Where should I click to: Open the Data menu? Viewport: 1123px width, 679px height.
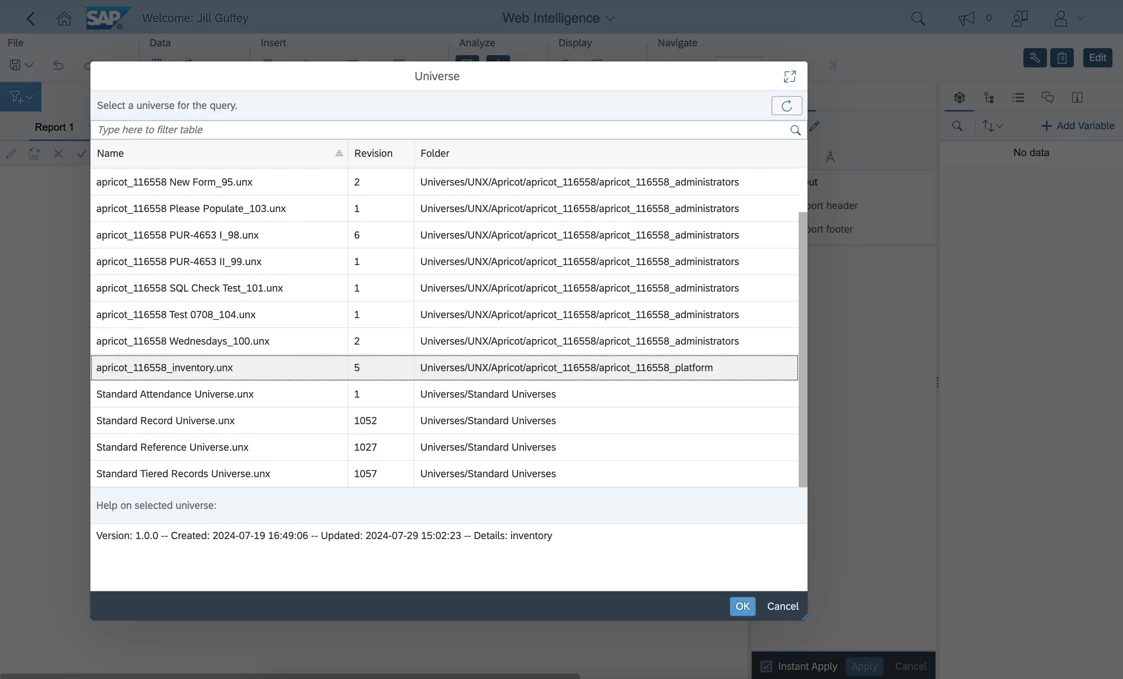coord(160,43)
